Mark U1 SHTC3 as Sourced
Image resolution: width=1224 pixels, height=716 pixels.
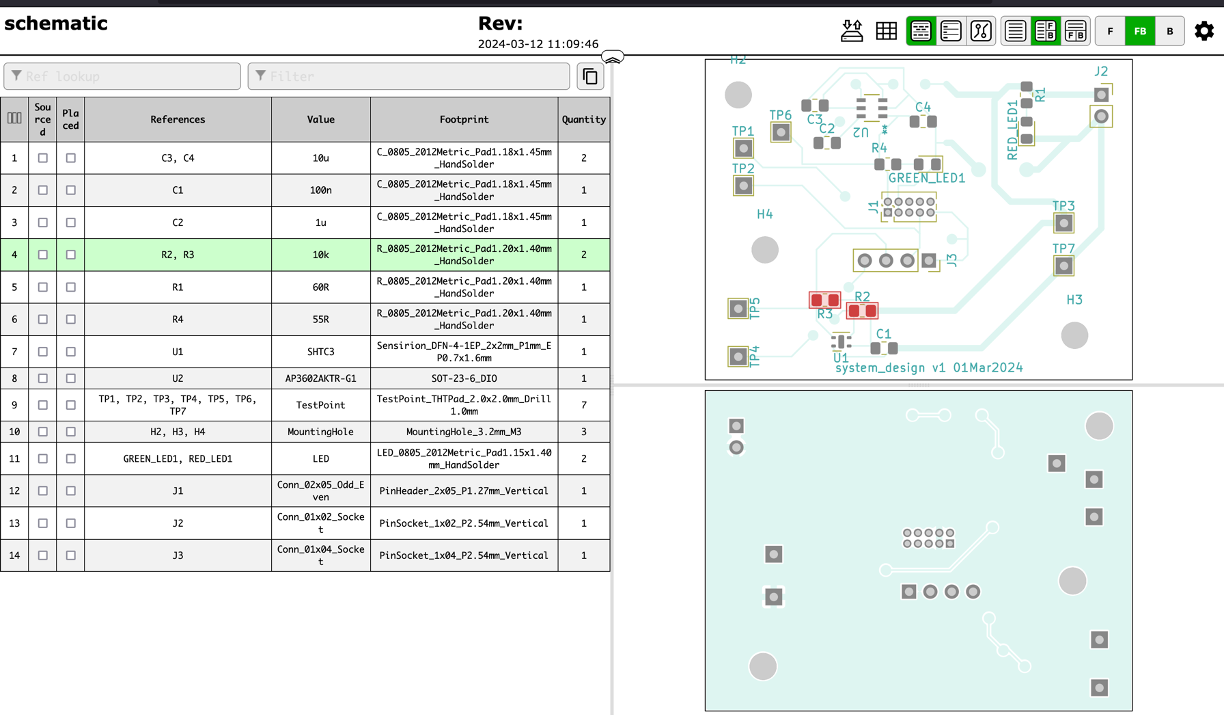coord(42,352)
